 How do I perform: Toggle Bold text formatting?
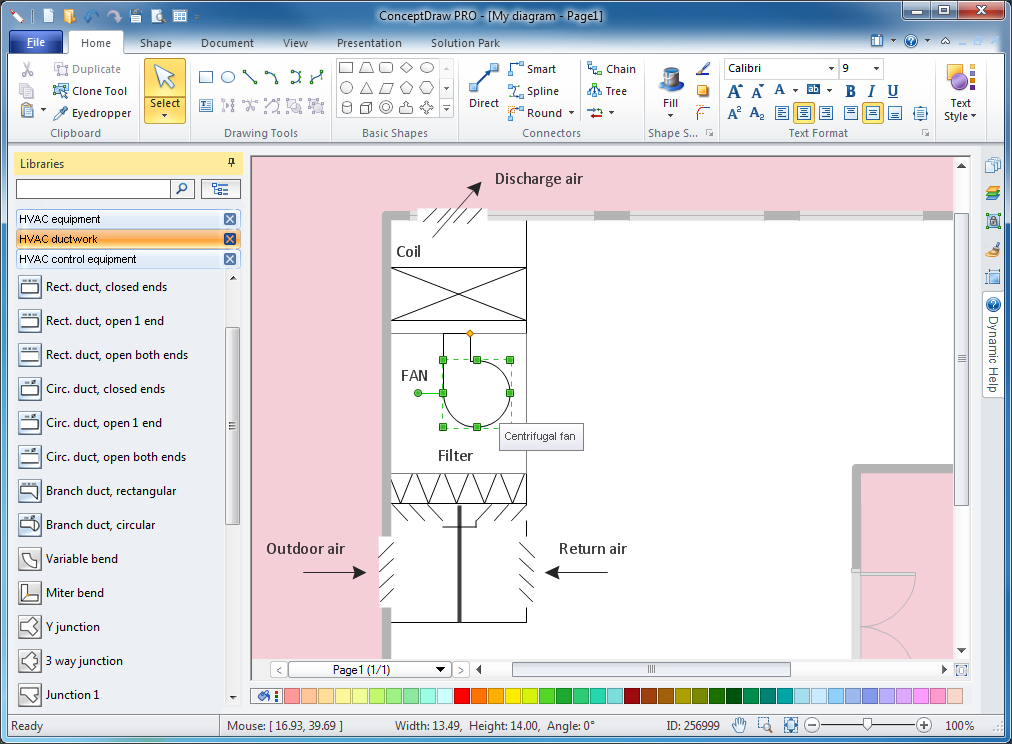click(850, 91)
